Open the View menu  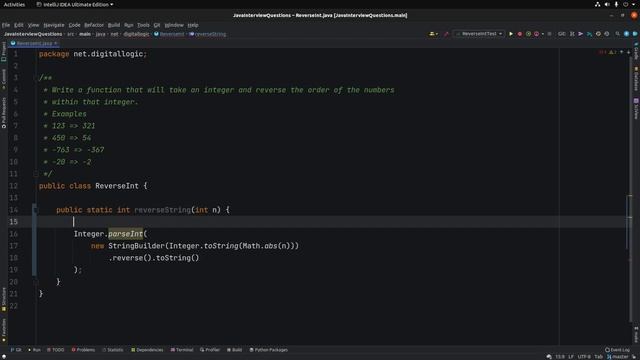(33, 25)
